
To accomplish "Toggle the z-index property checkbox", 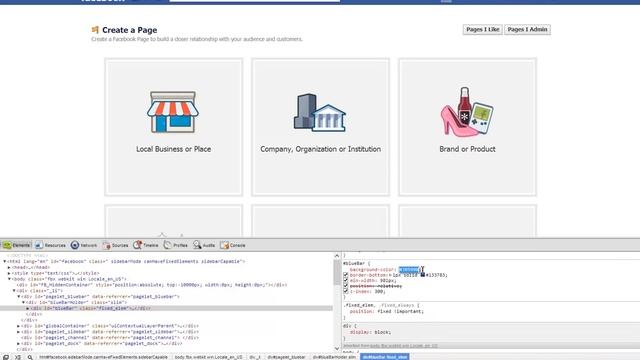I will click(x=346, y=291).
